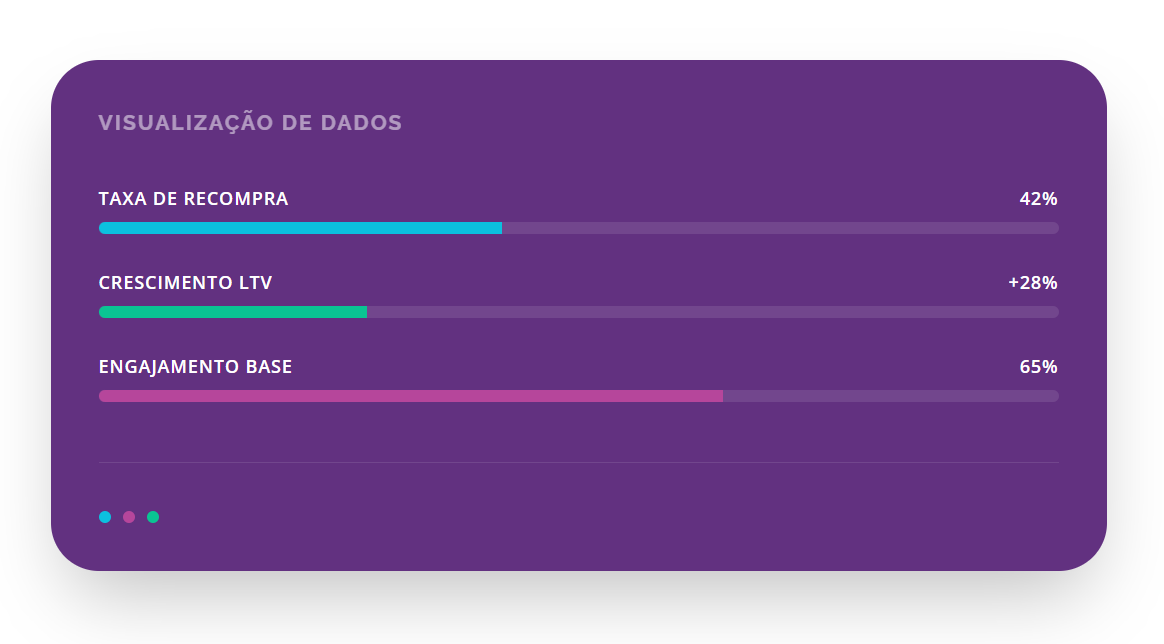Image resolution: width=1164 pixels, height=644 pixels.
Task: Click the unfilled track of the Taxa de Recompra bar
Action: (780, 228)
